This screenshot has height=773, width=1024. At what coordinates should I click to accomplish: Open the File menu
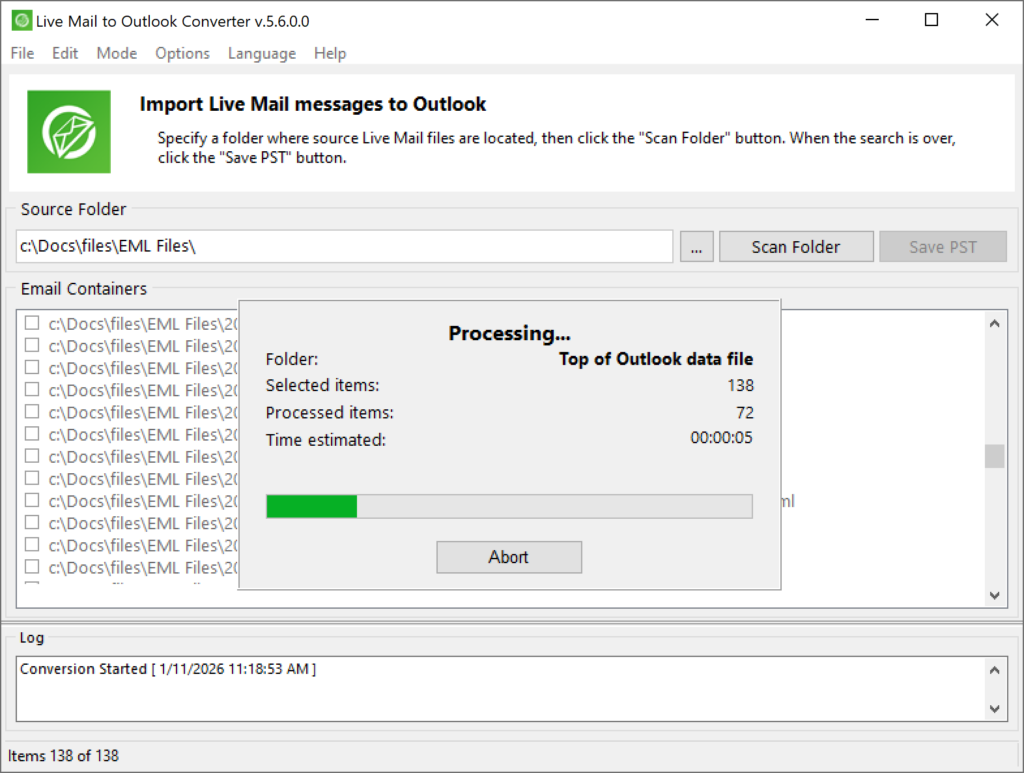[x=21, y=53]
